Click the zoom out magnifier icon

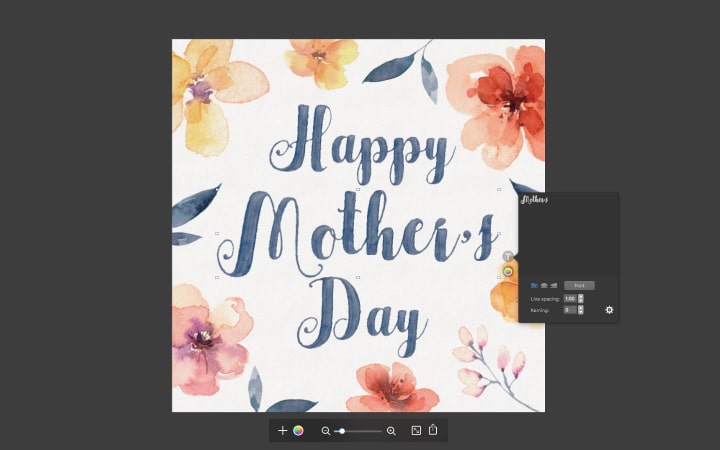(326, 431)
